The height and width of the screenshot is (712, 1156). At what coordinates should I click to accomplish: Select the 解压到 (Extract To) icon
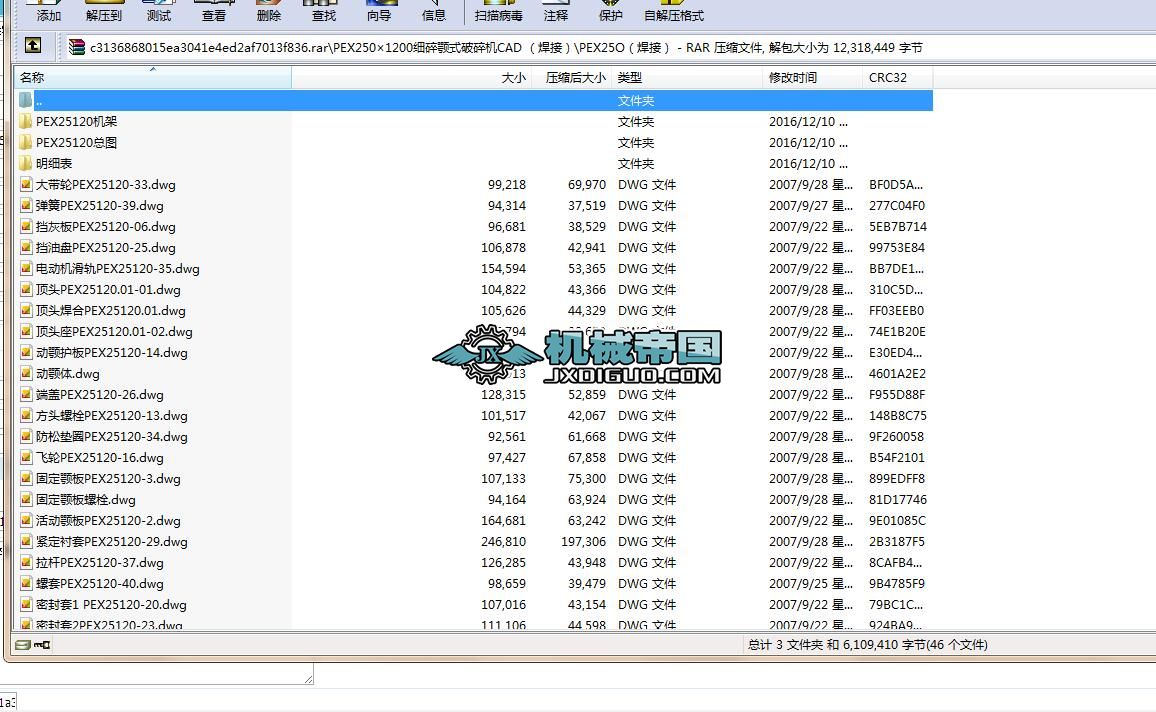pyautogui.click(x=103, y=12)
